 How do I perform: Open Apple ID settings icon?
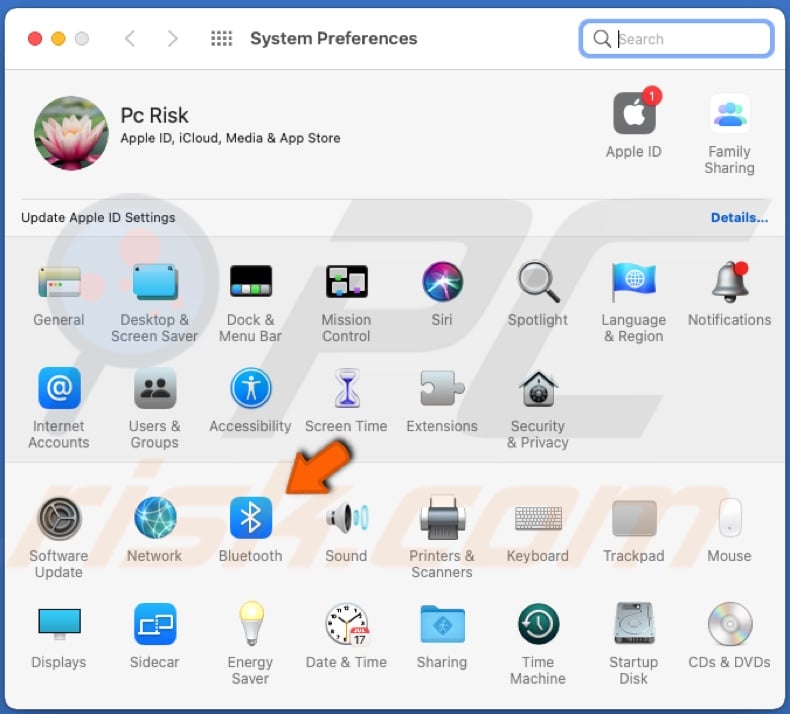tap(634, 113)
